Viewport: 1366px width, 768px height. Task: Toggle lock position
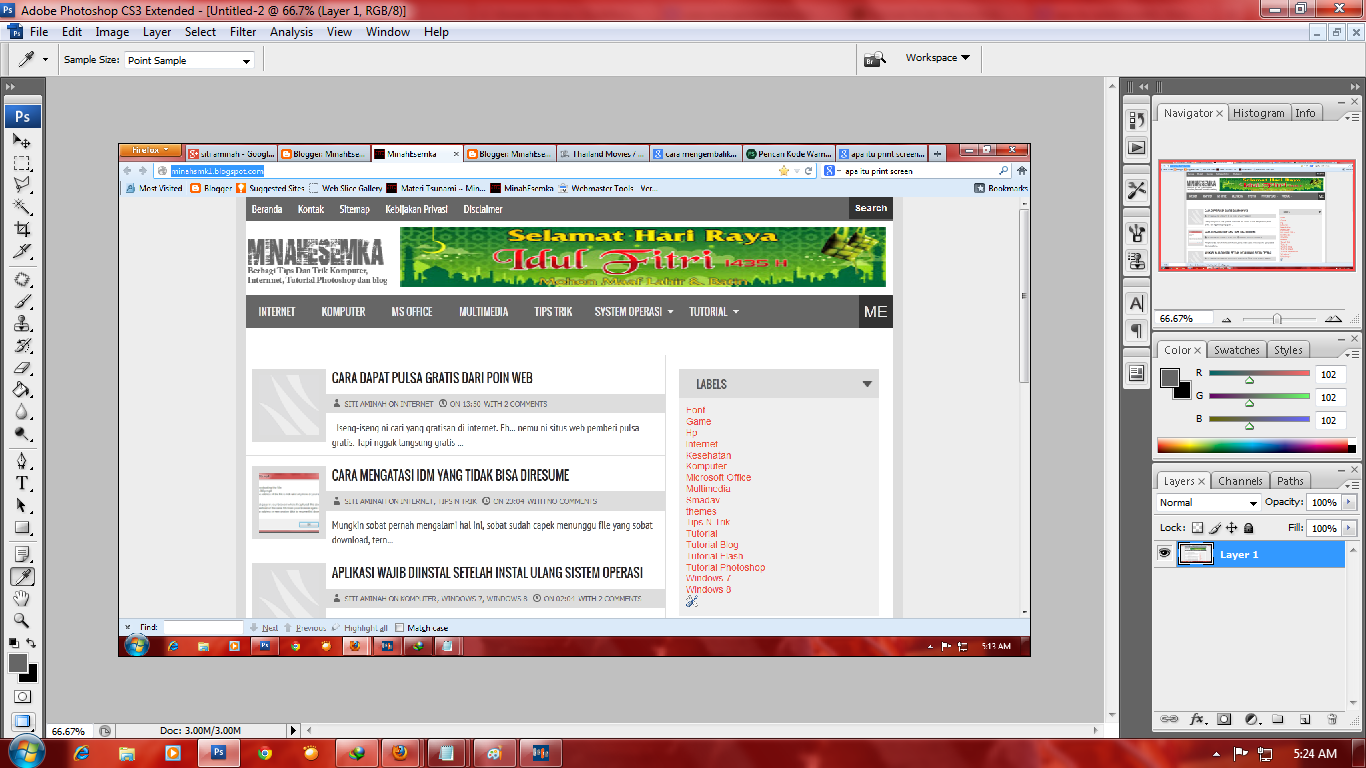[x=1232, y=527]
